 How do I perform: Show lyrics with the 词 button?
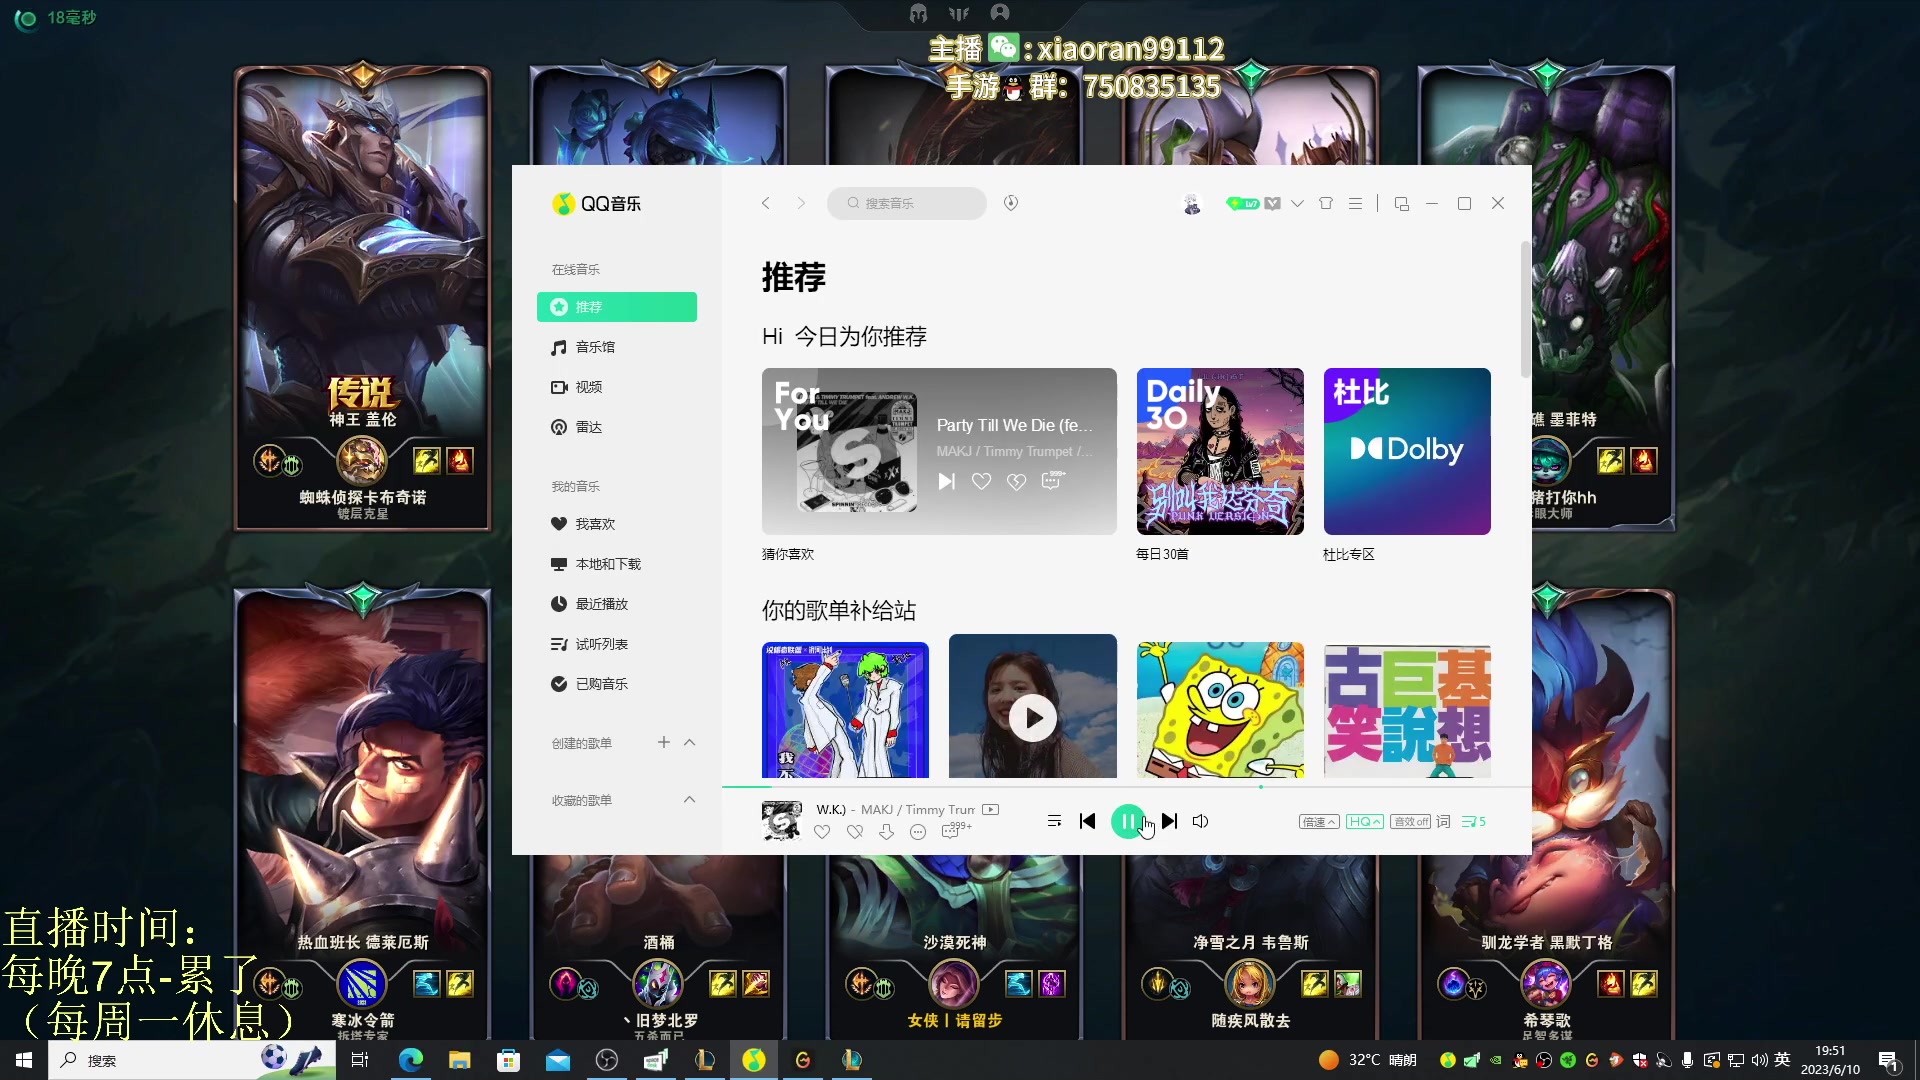(1443, 822)
